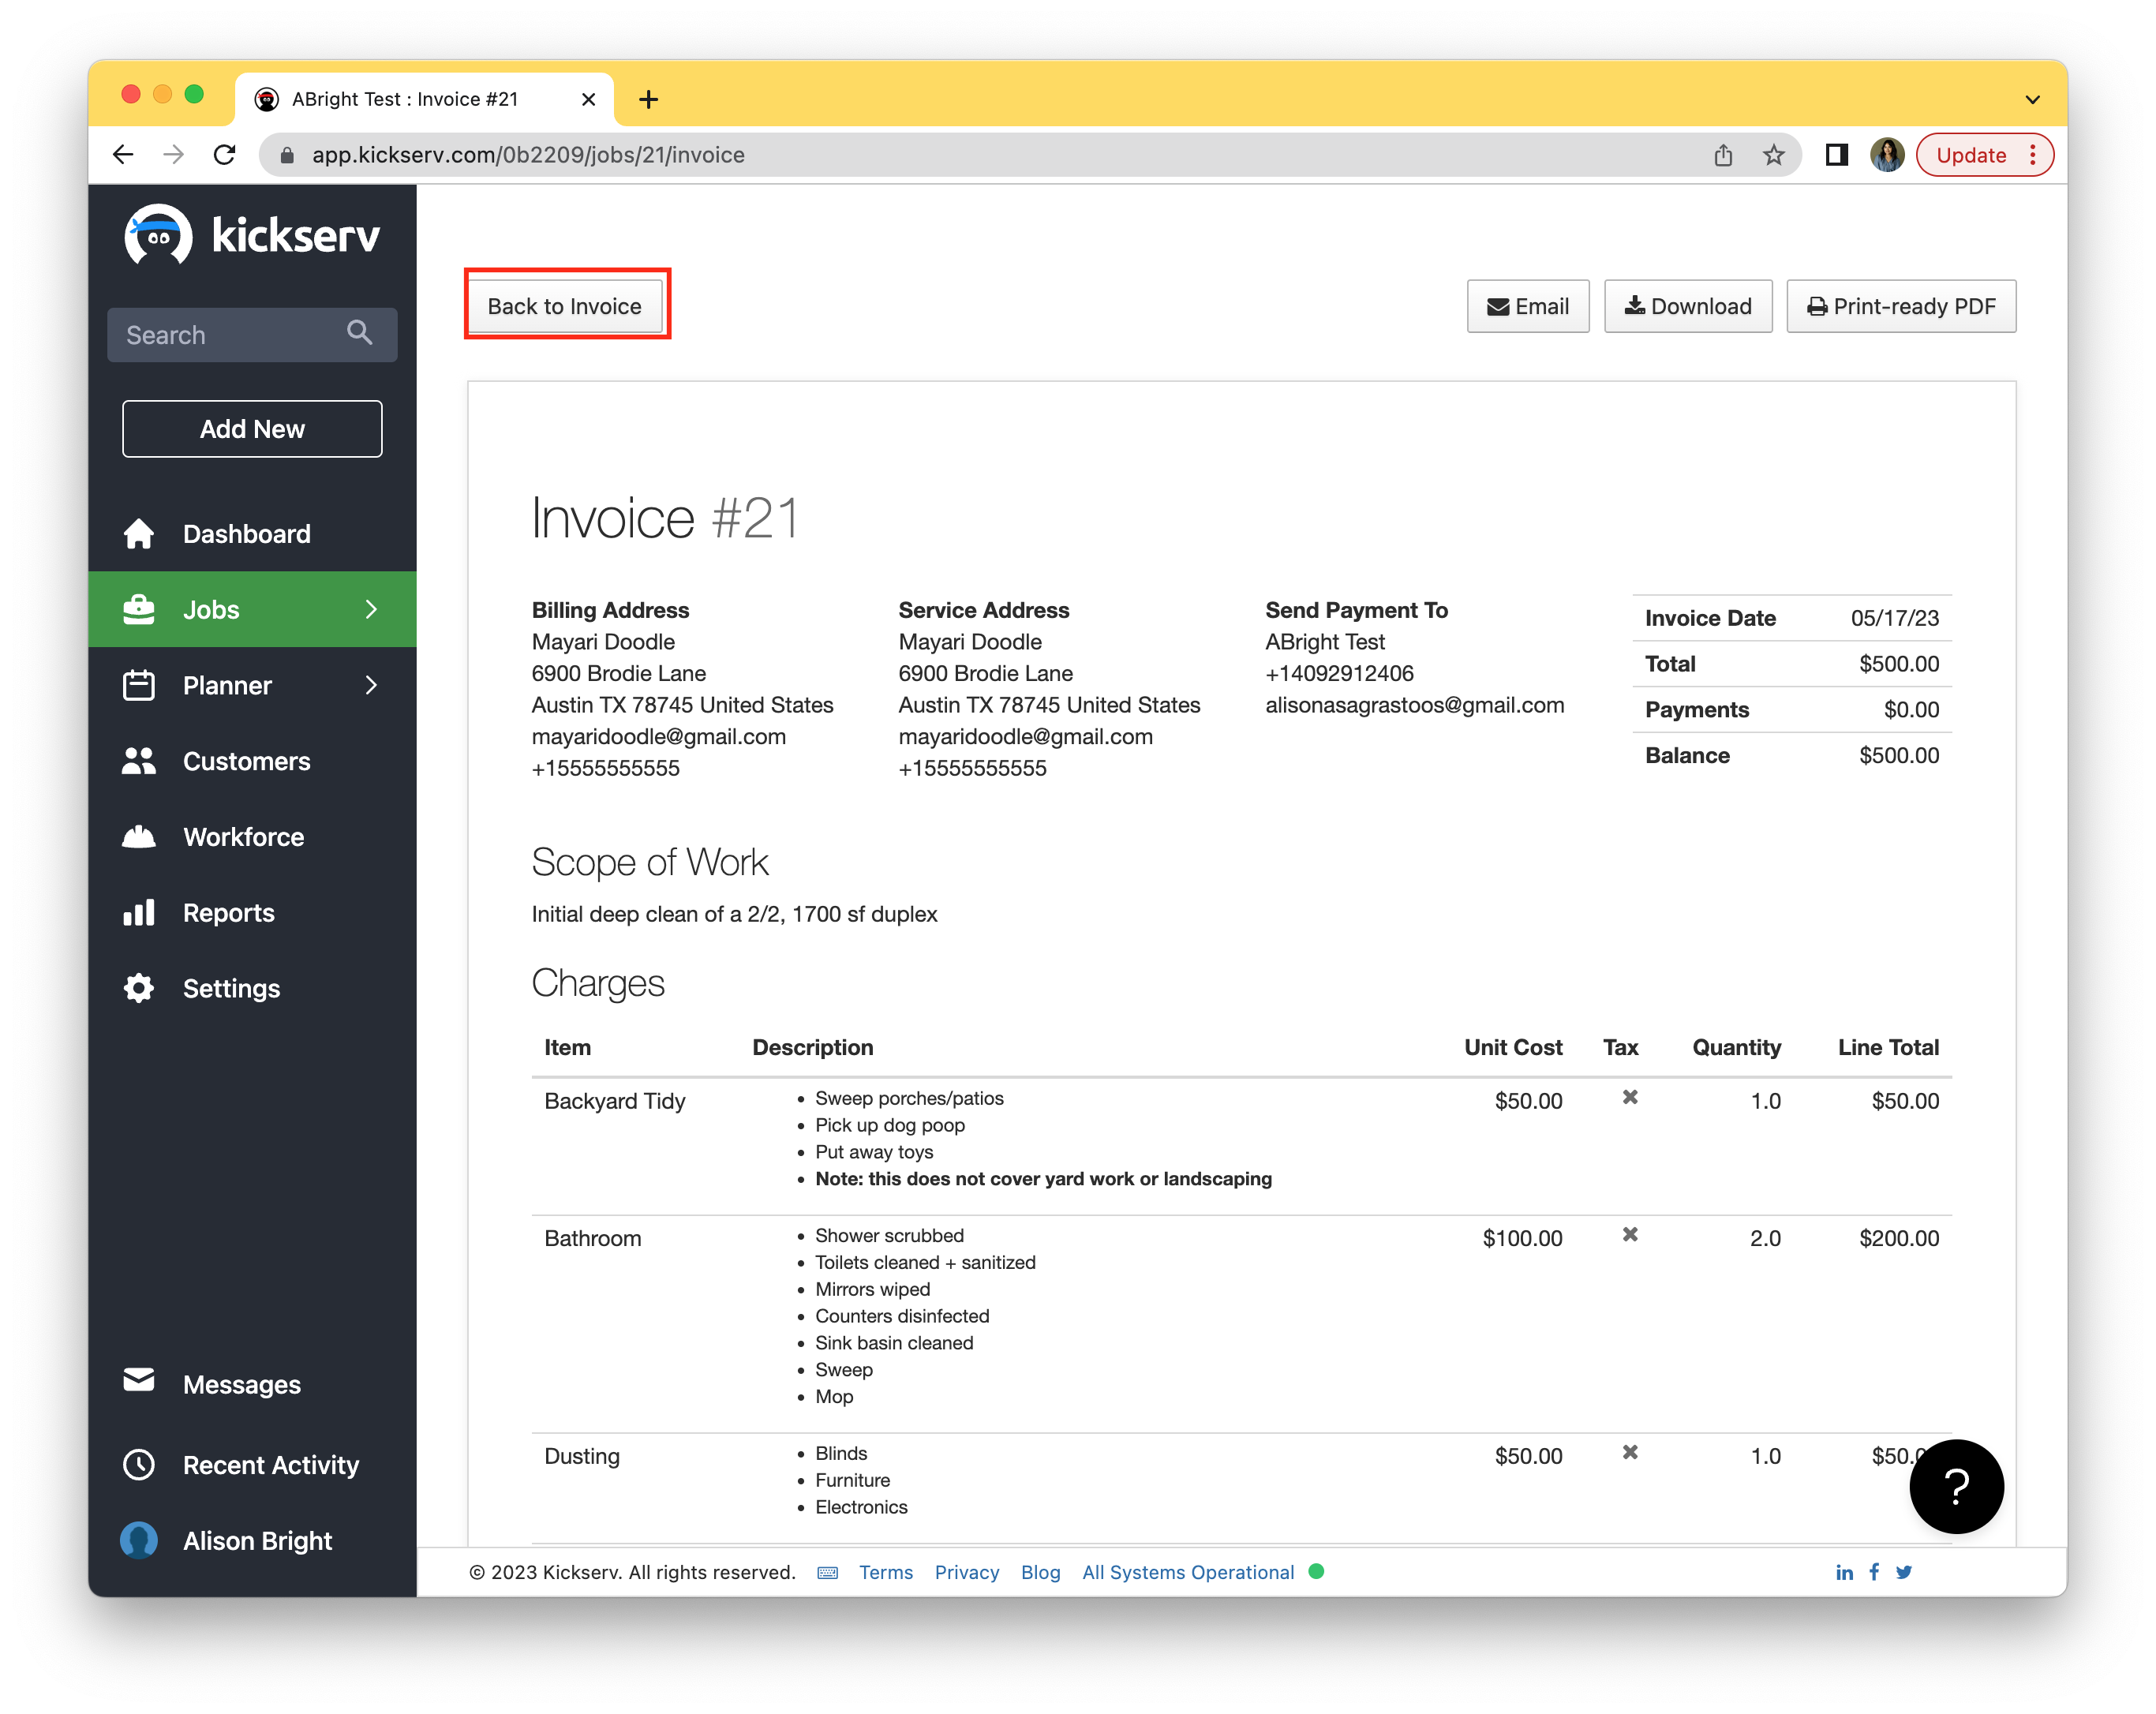Download the invoice
Screen dimensions: 2156x1714
tap(1687, 306)
